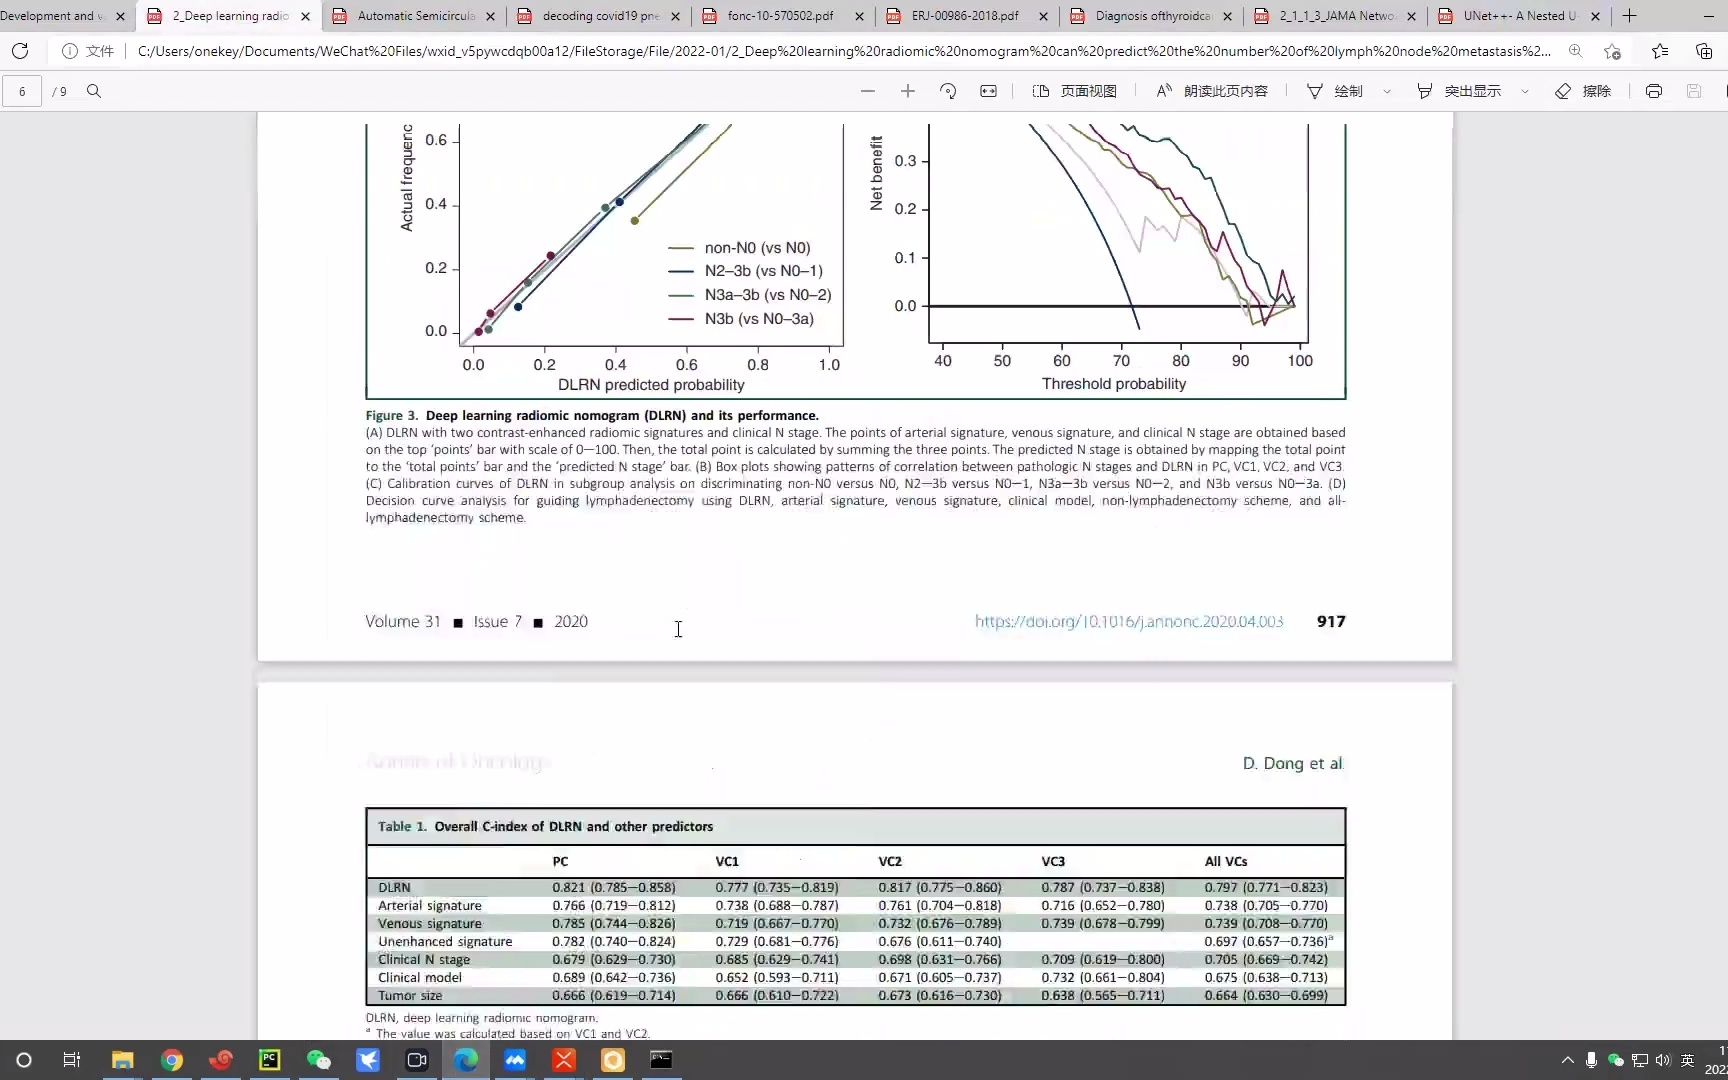Click the fit to page icon
The height and width of the screenshot is (1080, 1728).
pyautogui.click(x=988, y=91)
